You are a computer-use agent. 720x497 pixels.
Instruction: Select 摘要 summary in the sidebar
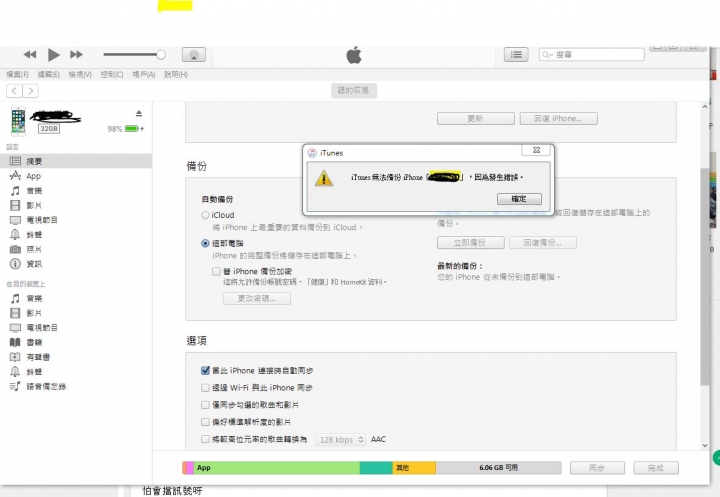pyautogui.click(x=76, y=161)
